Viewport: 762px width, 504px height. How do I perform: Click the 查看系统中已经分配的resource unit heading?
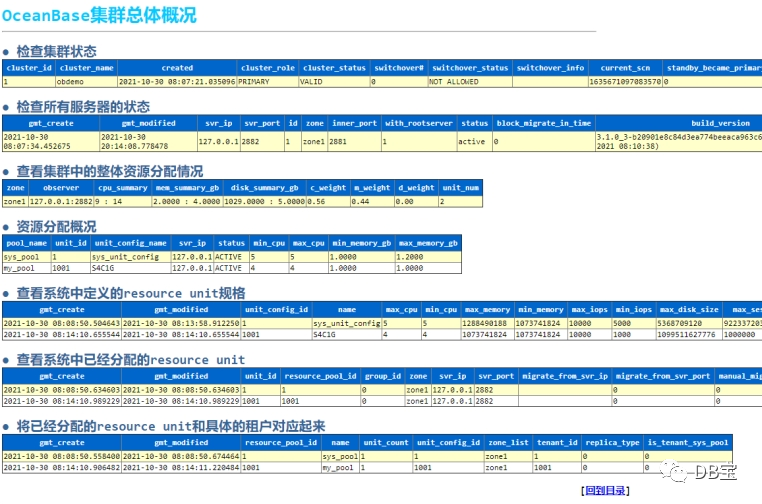pos(131,360)
